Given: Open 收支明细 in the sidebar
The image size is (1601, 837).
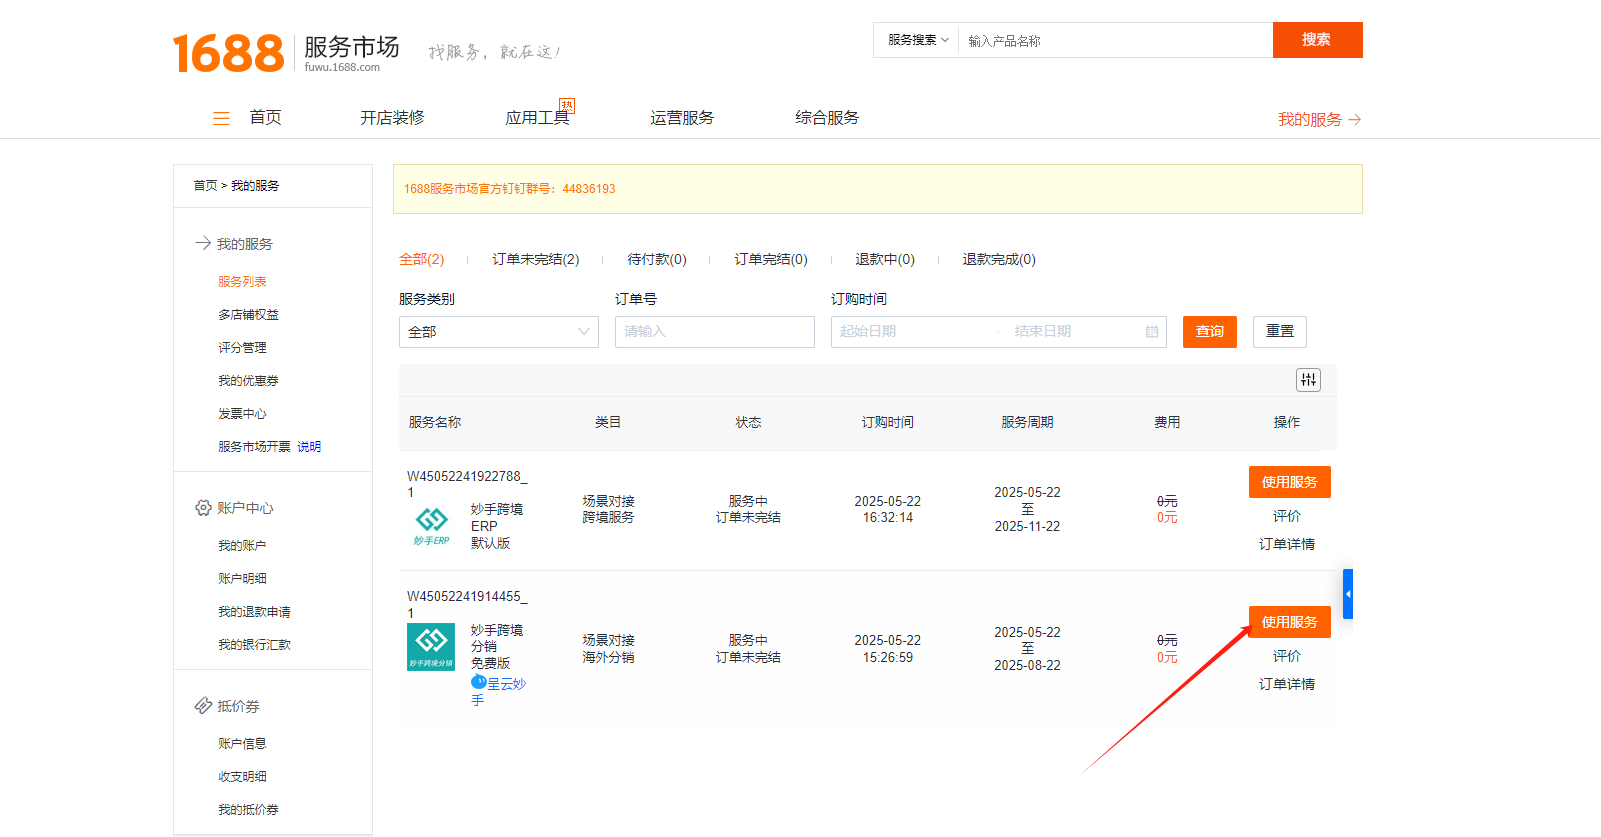Looking at the screenshot, I should tap(242, 777).
